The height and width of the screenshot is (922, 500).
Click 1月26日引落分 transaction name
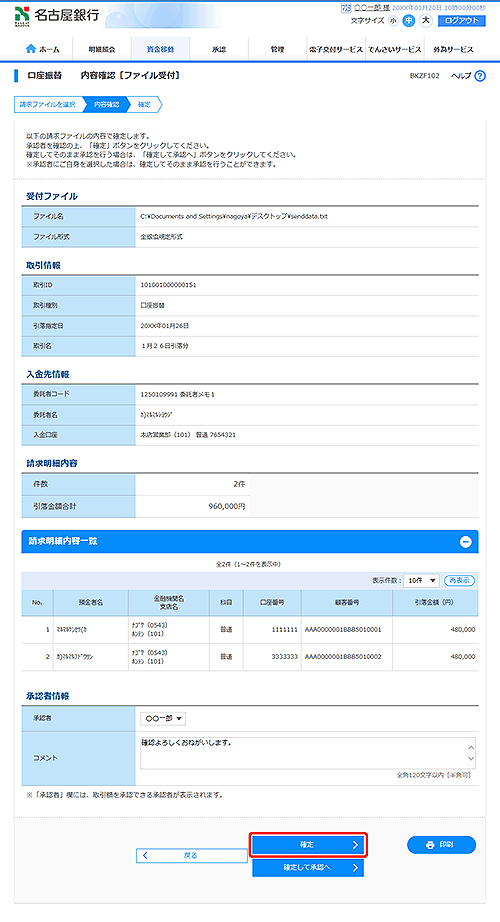[165, 346]
